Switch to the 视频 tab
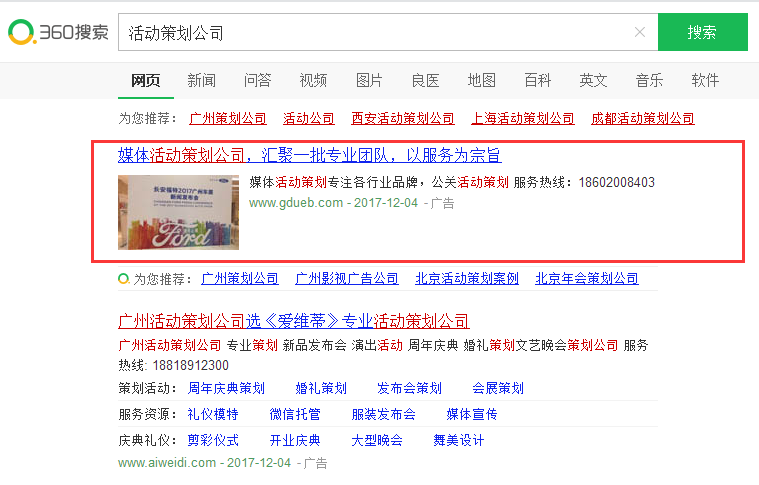The image size is (759, 485). pyautogui.click(x=313, y=80)
